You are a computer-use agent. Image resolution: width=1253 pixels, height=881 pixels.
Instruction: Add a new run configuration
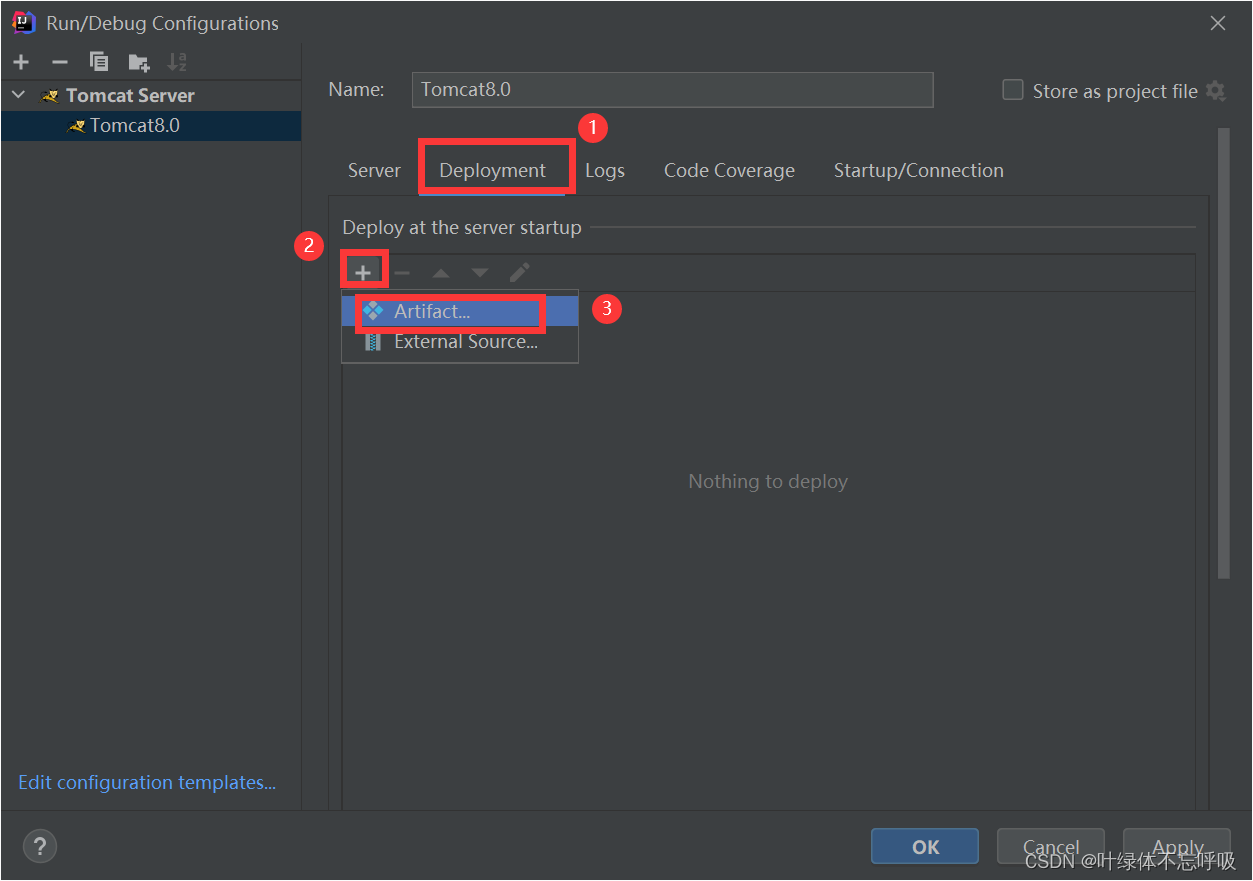click(21, 62)
